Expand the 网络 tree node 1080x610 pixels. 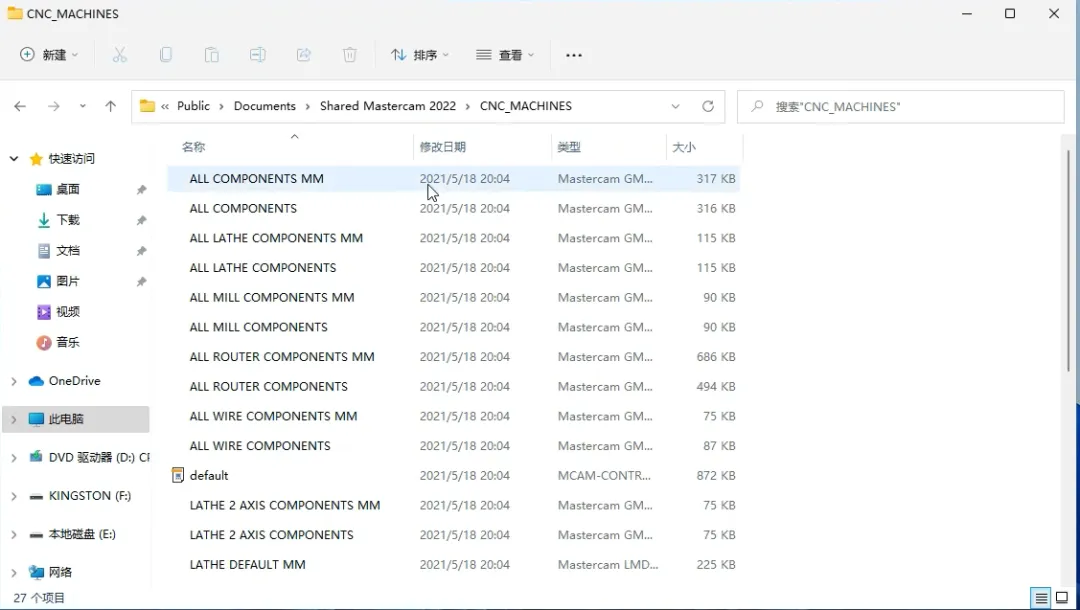click(14, 572)
